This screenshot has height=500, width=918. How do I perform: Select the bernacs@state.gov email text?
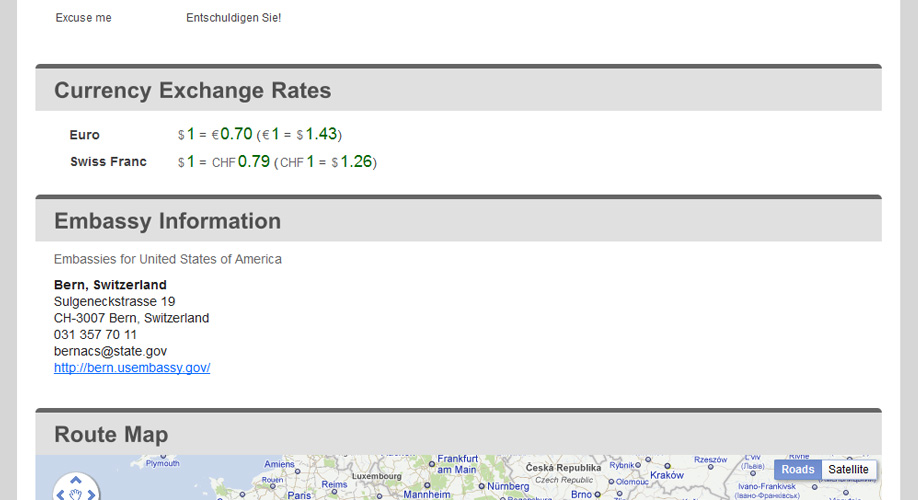coord(110,351)
